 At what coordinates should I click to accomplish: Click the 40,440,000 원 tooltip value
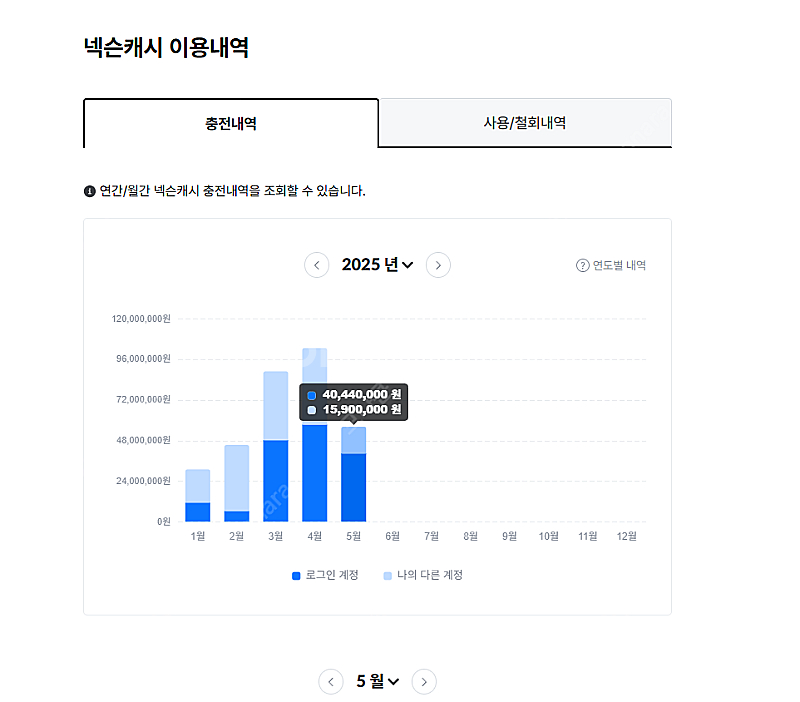362,394
